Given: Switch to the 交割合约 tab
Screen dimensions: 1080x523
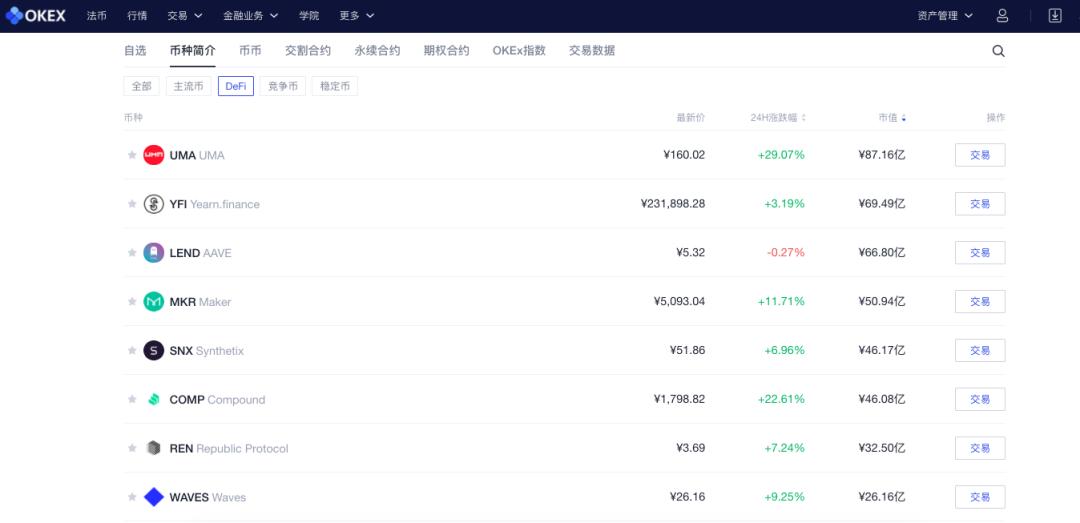Looking at the screenshot, I should coord(308,50).
